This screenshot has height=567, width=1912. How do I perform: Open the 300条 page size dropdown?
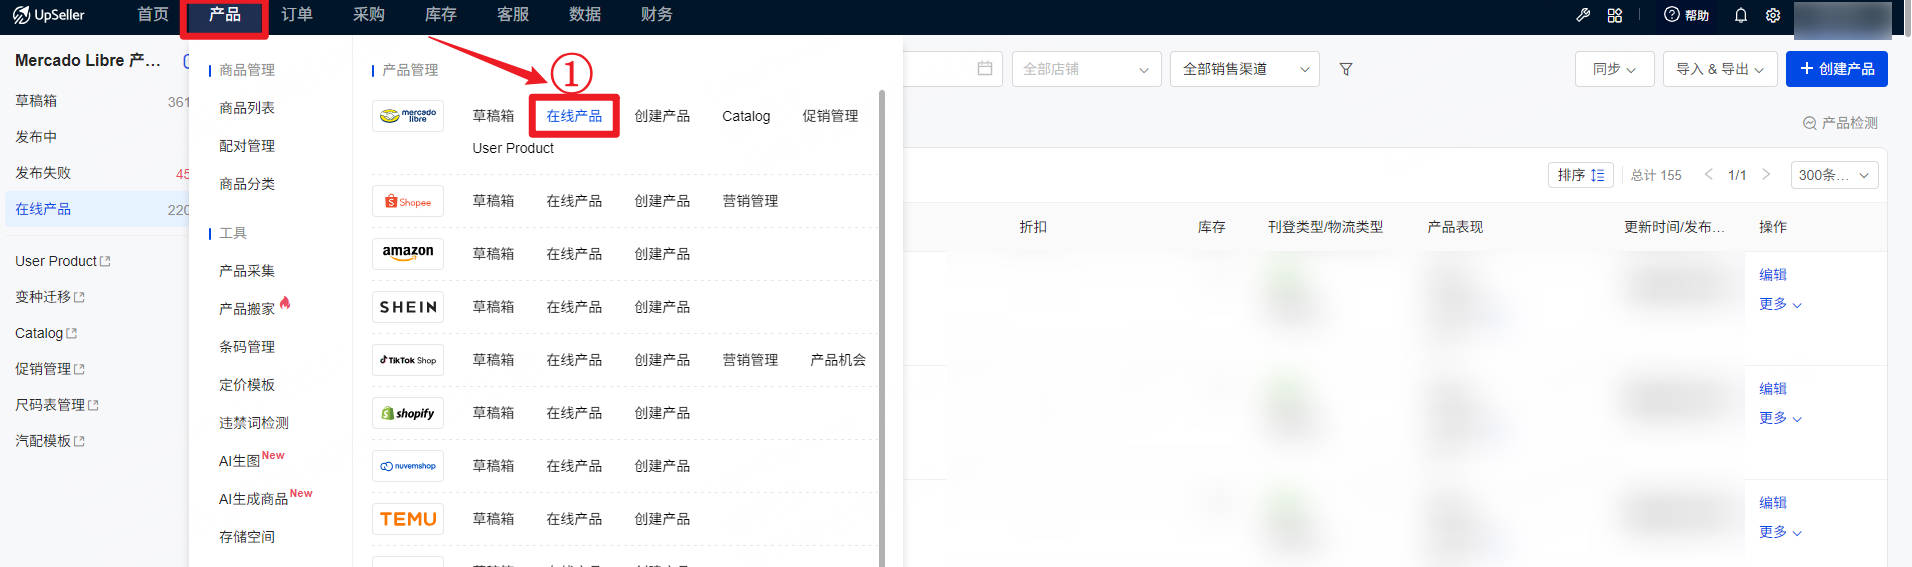(x=1834, y=175)
